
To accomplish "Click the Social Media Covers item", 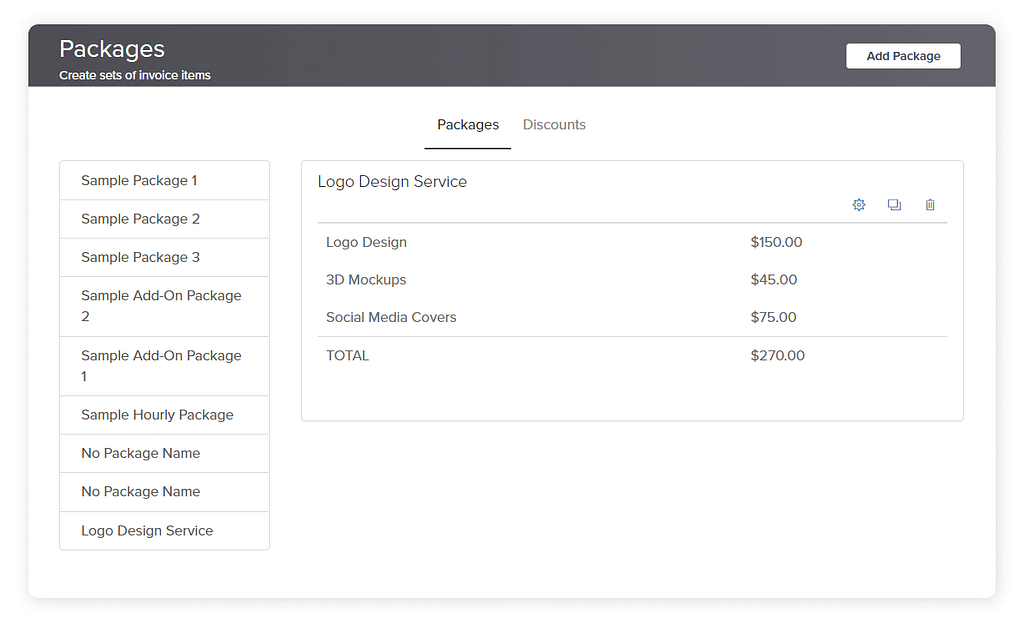I will [x=391, y=317].
